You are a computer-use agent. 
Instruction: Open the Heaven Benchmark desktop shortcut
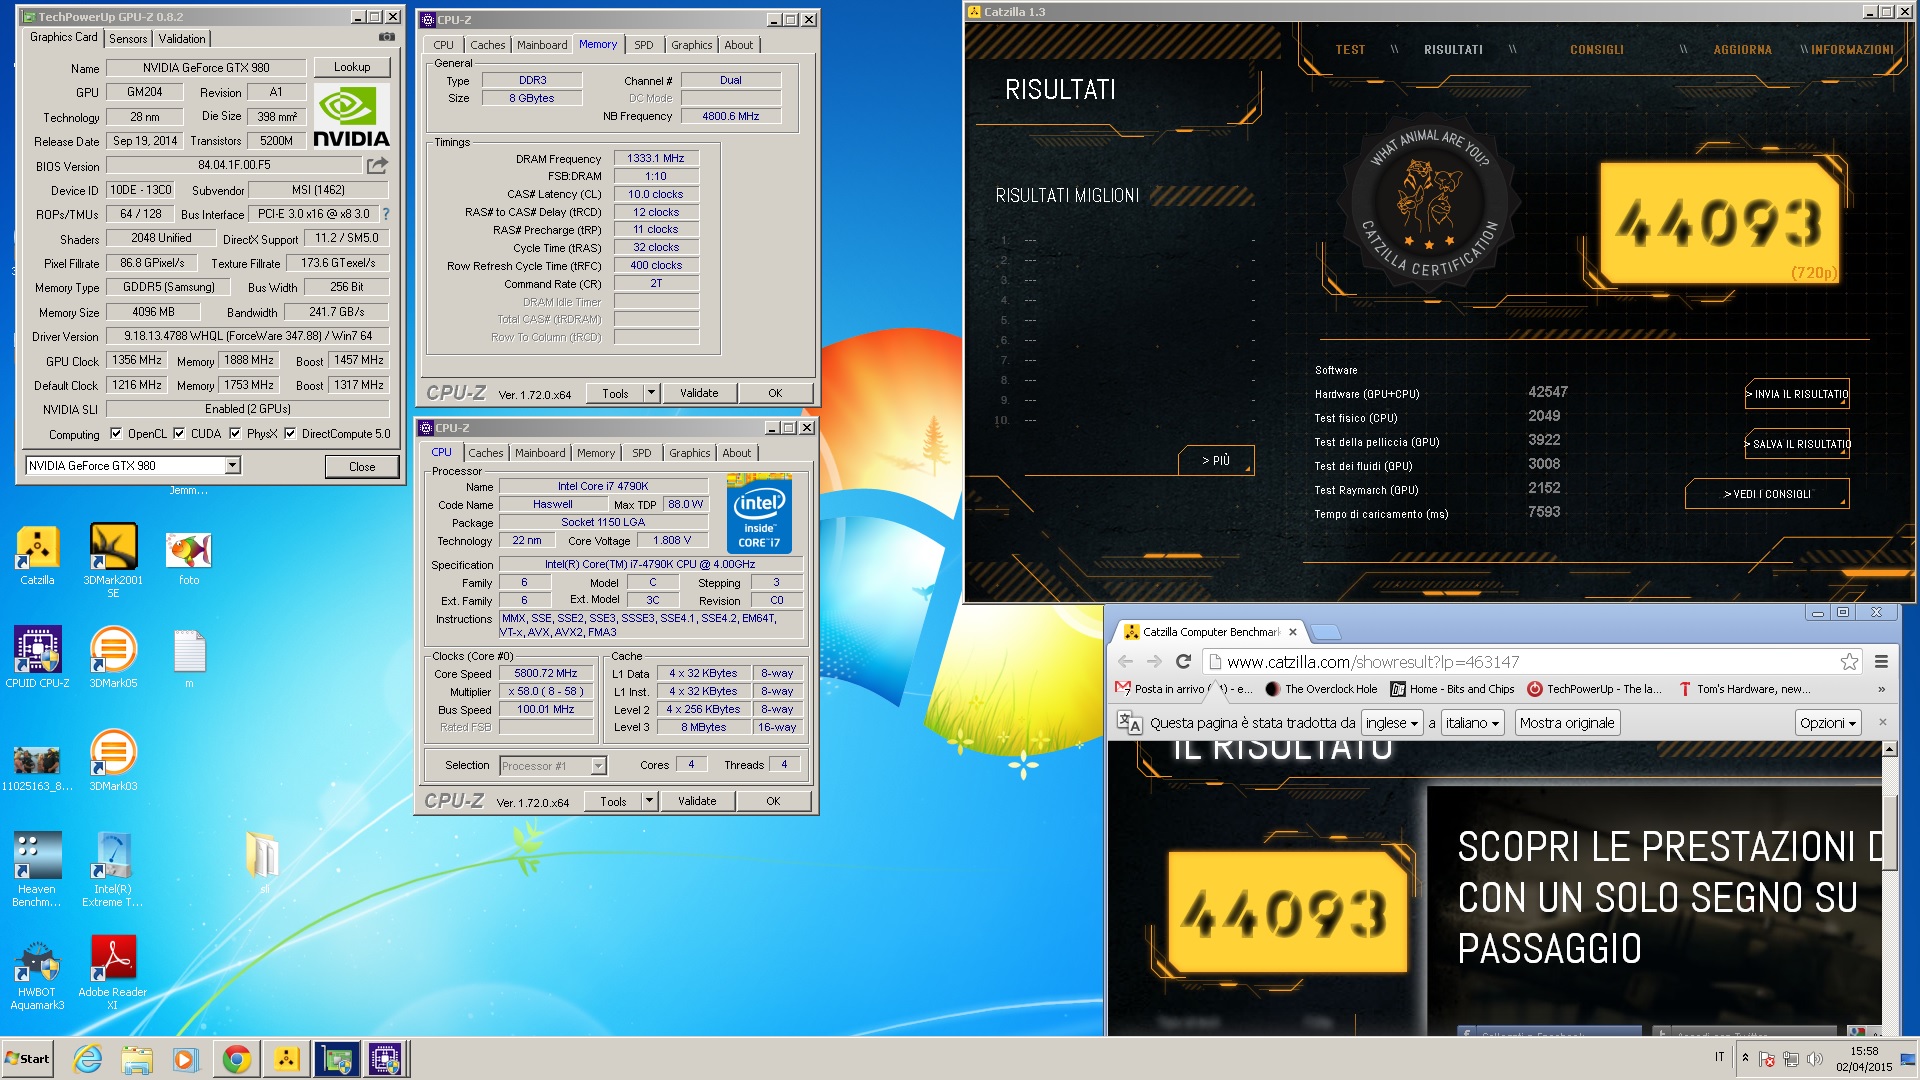(x=37, y=869)
